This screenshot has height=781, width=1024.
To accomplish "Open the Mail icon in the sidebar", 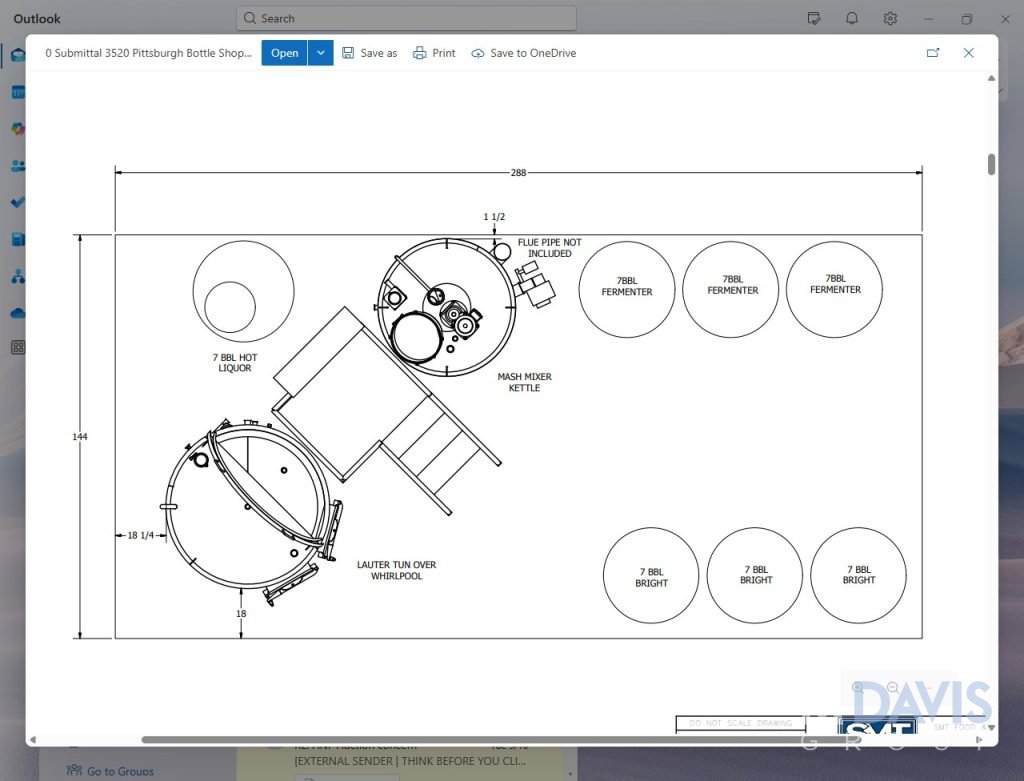I will coord(18,55).
